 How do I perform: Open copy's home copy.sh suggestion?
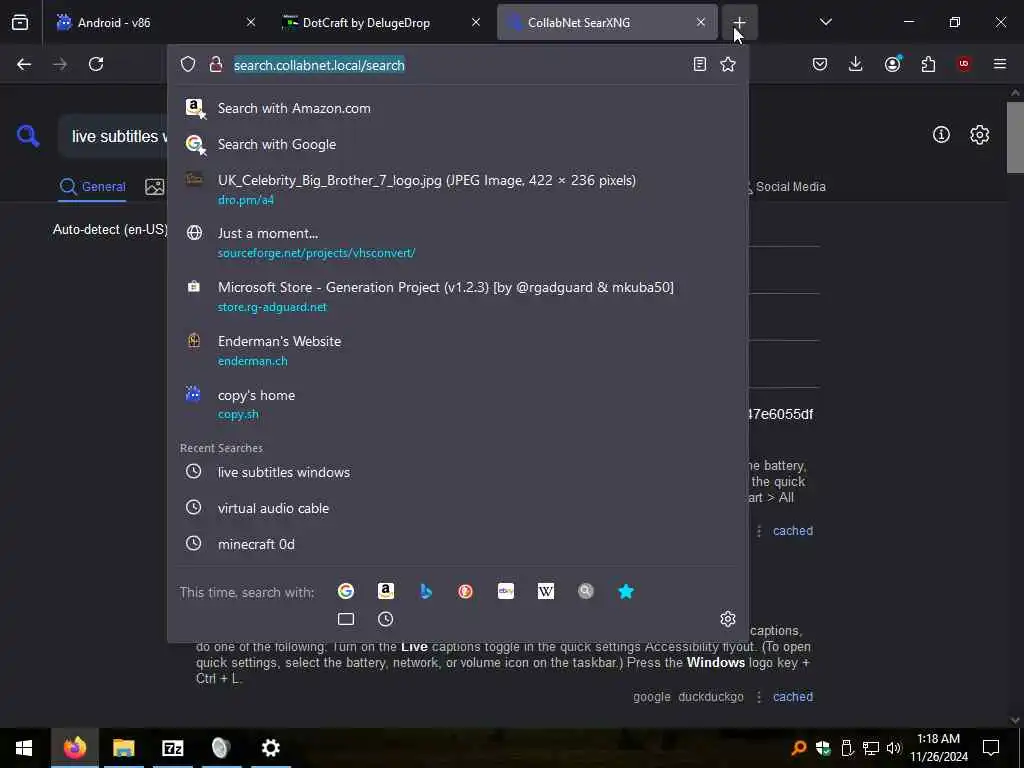458,404
